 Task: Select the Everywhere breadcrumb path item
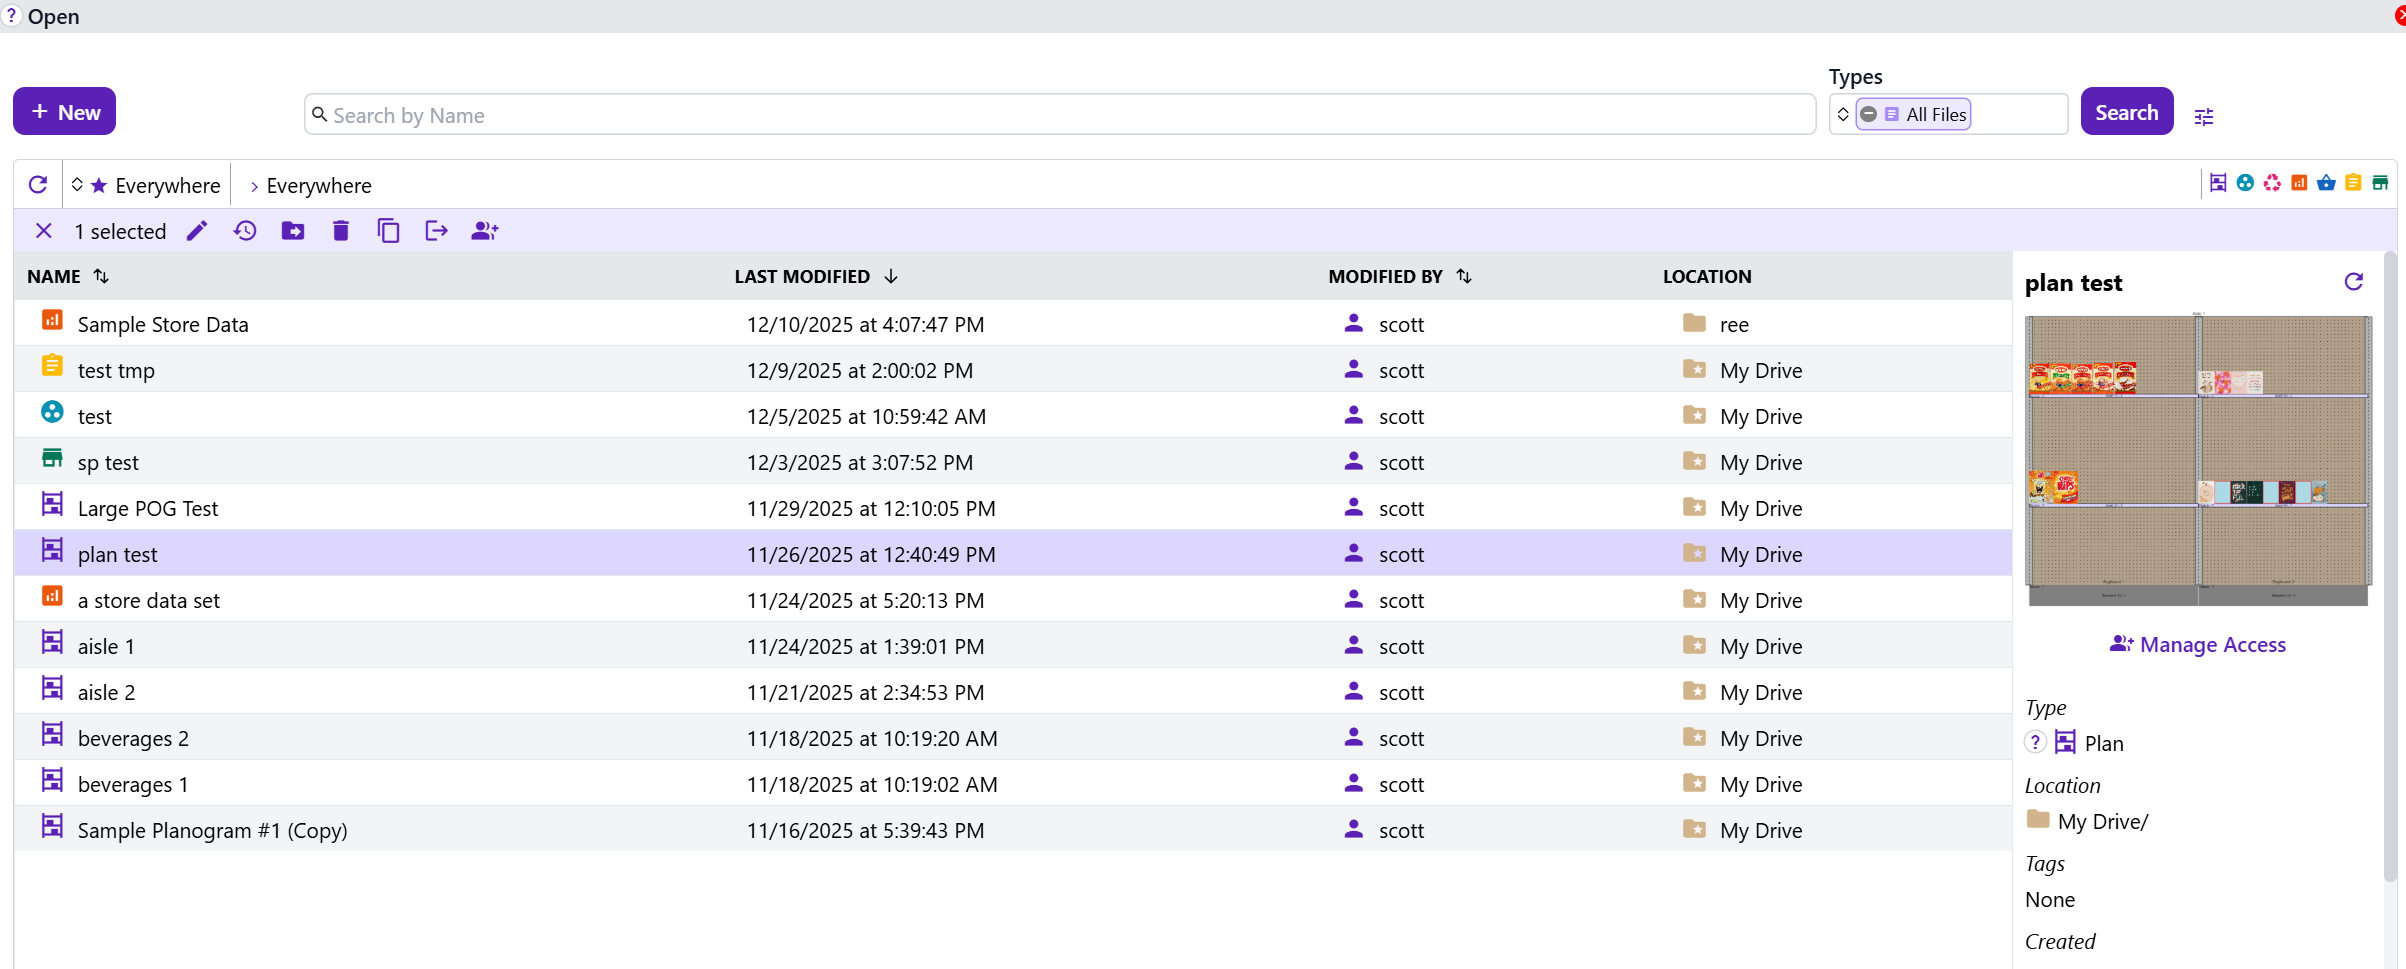(x=318, y=186)
